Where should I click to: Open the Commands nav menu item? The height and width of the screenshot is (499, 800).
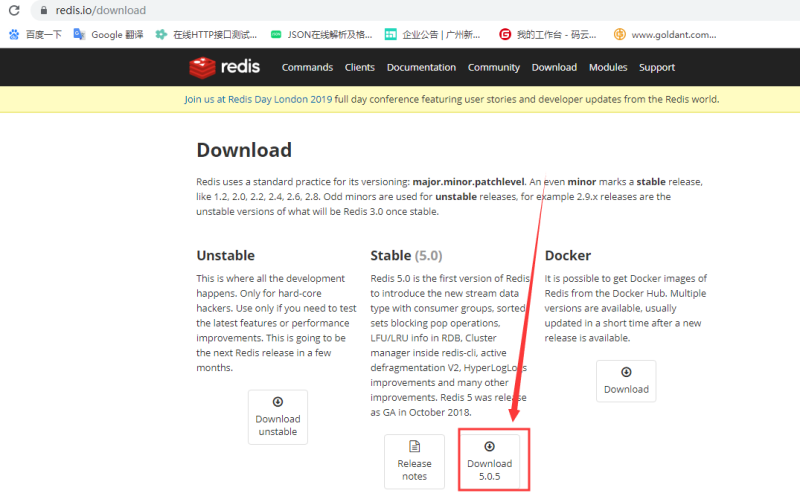click(307, 67)
